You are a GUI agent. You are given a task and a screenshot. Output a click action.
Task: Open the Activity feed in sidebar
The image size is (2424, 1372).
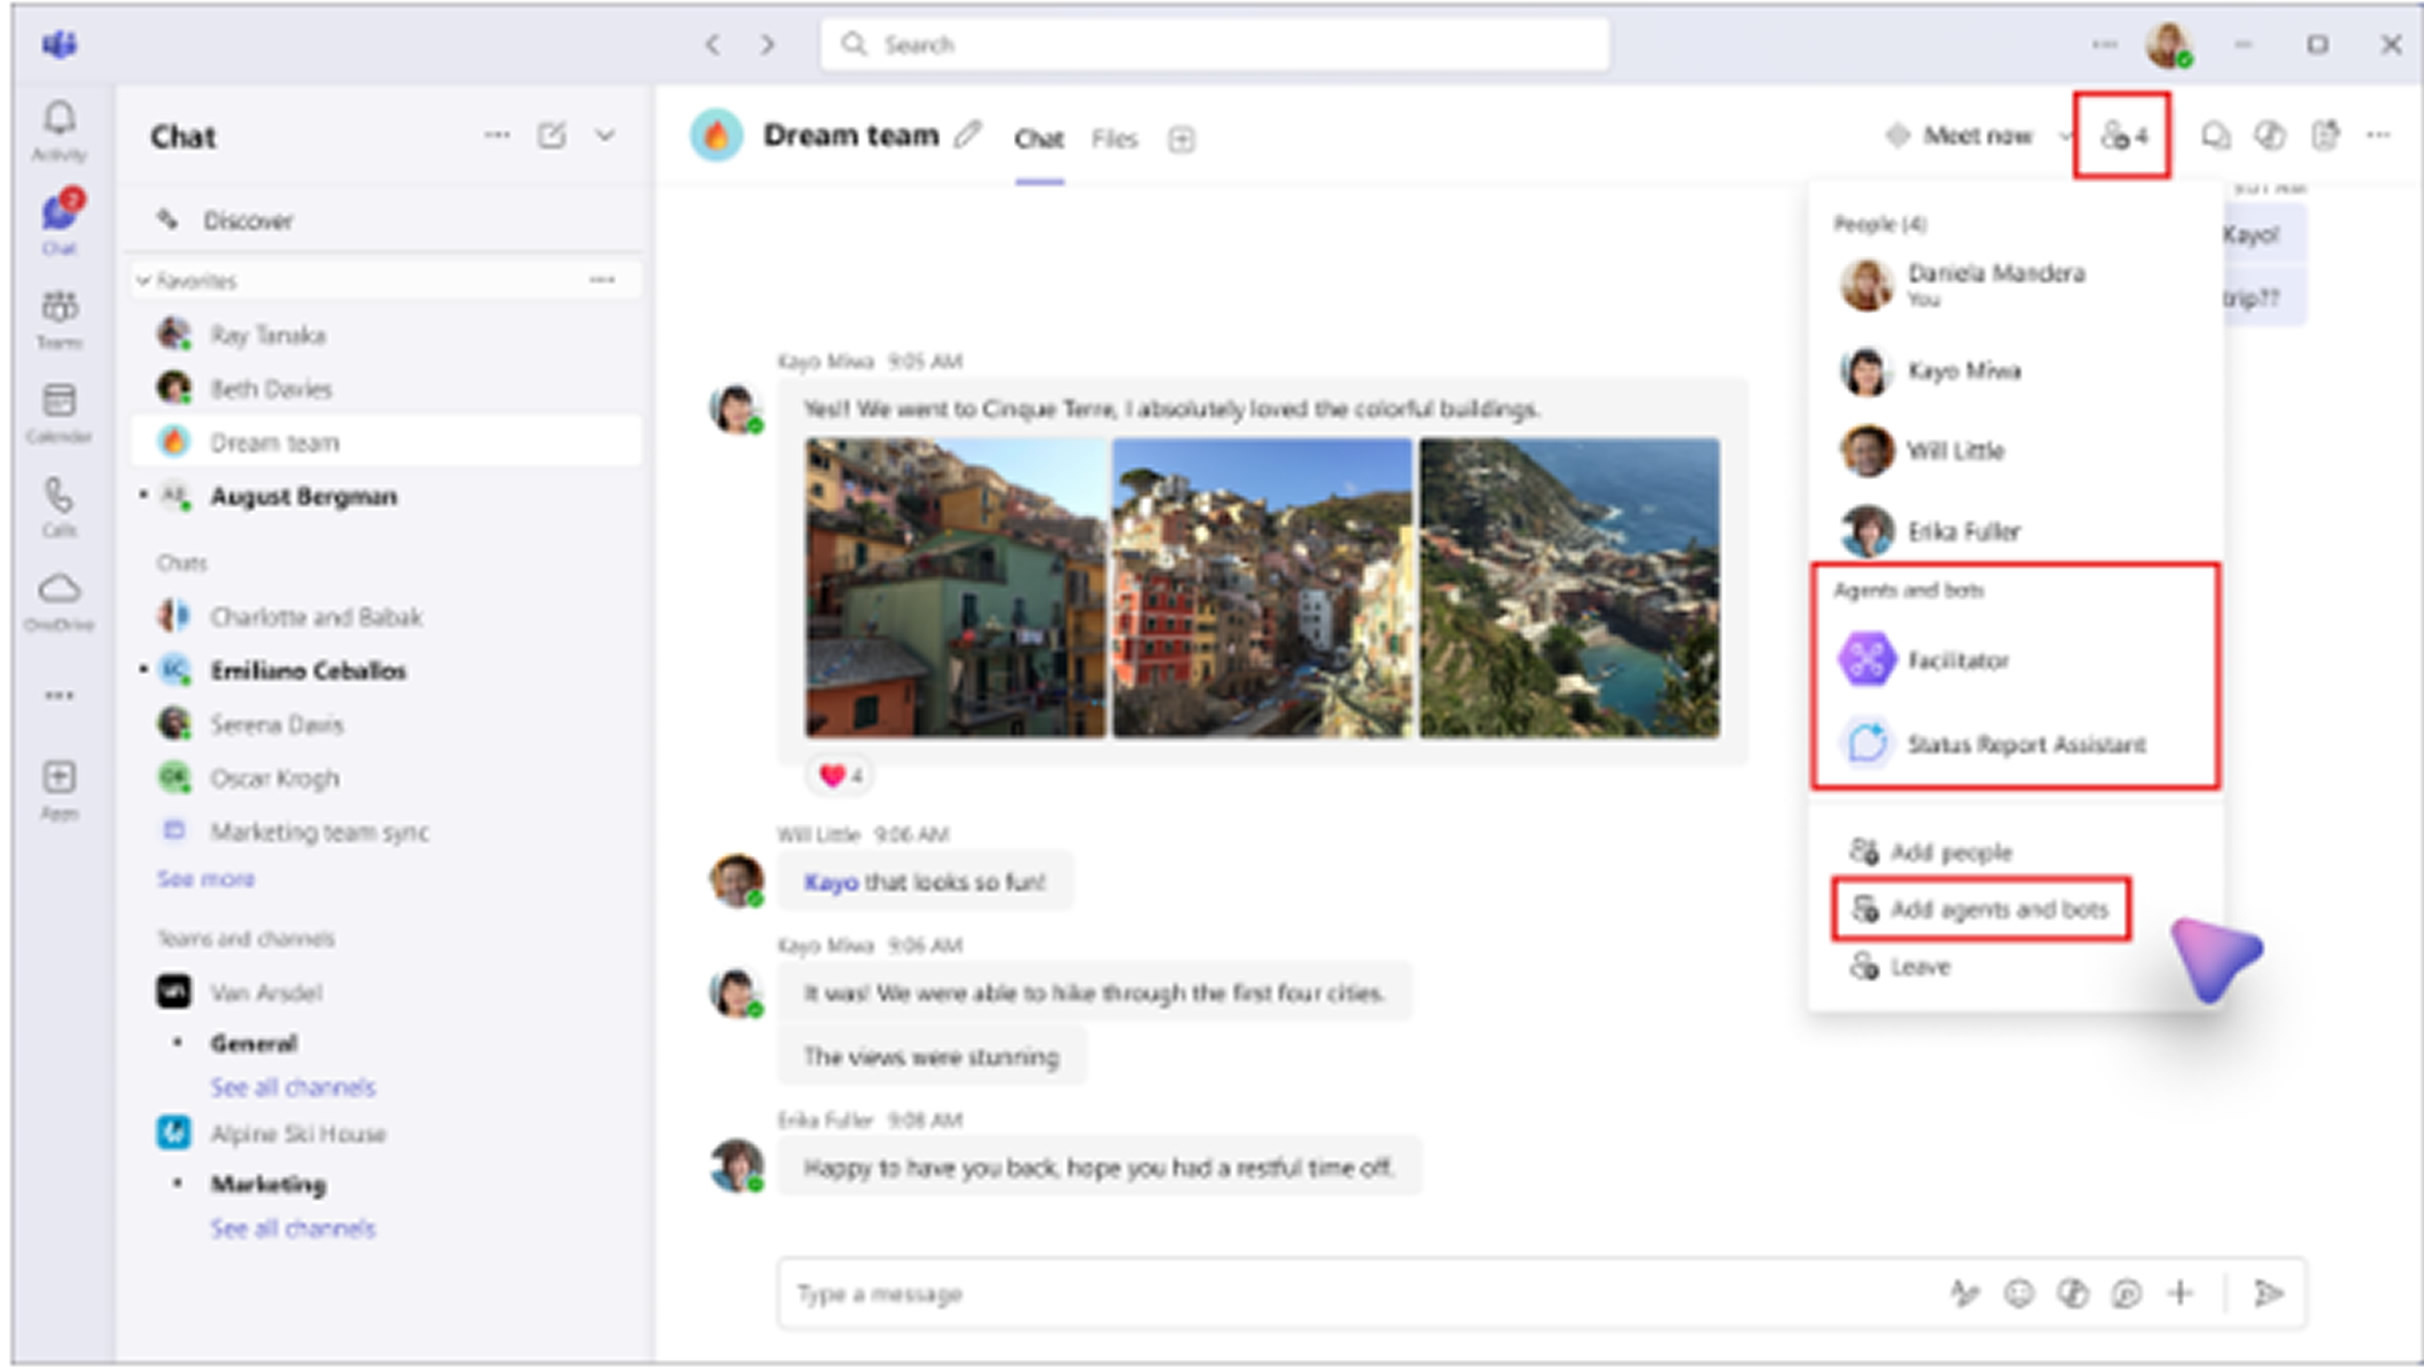pos(59,130)
